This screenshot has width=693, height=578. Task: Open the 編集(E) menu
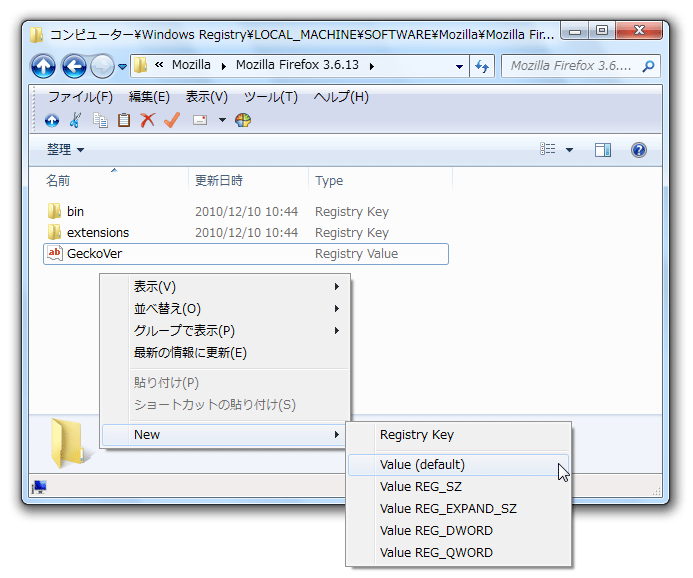click(x=149, y=96)
